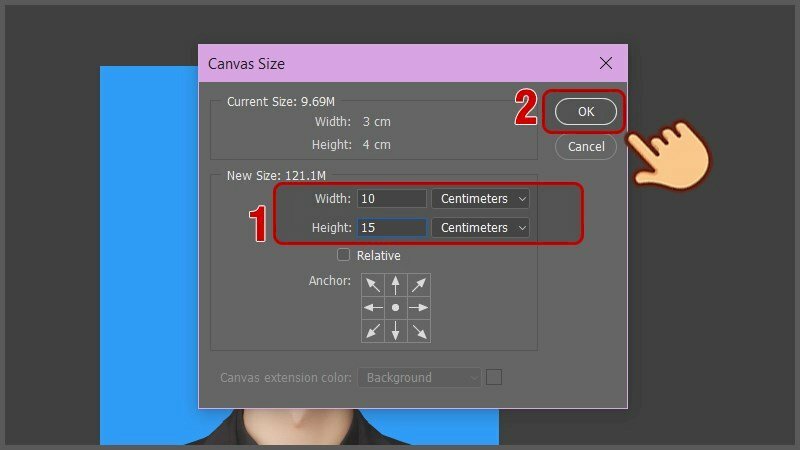Image resolution: width=800 pixels, height=450 pixels.
Task: Open the Height units Centimeters dropdown
Action: [x=482, y=227]
